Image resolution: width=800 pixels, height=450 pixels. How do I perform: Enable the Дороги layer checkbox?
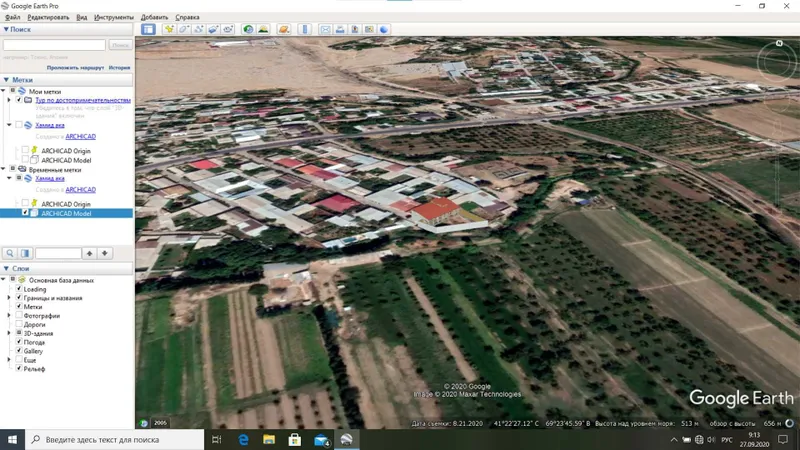point(19,324)
